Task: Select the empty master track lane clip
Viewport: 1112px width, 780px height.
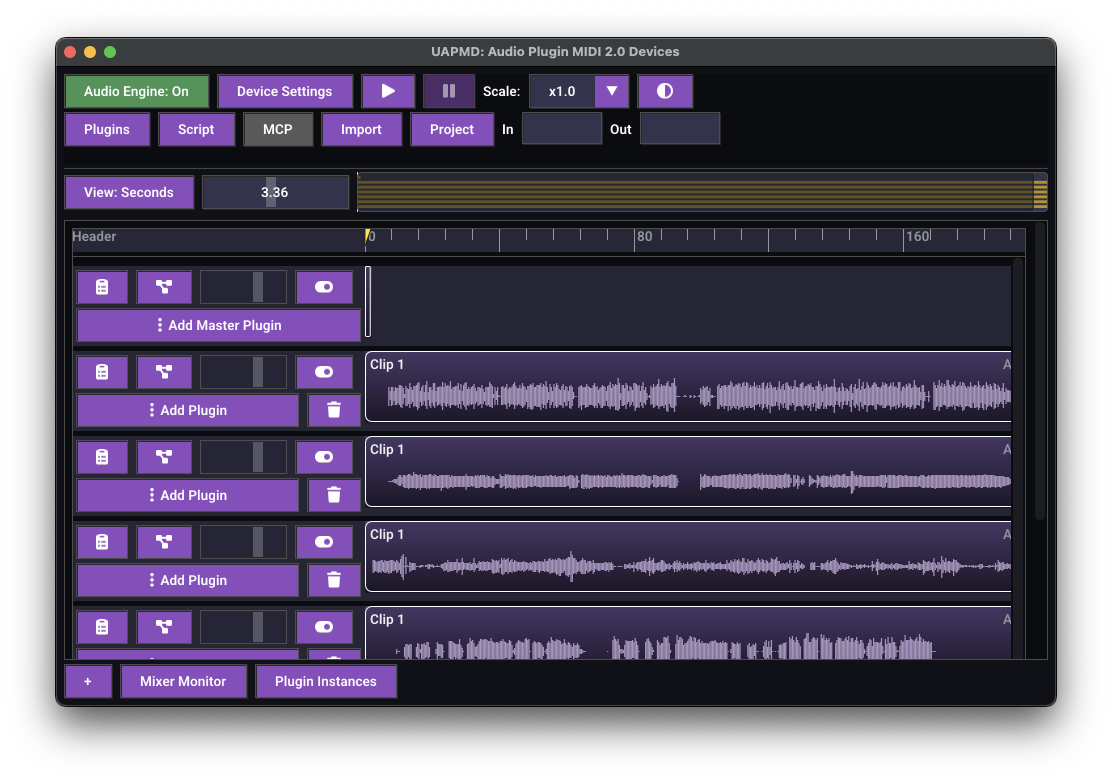Action: pyautogui.click(x=368, y=301)
